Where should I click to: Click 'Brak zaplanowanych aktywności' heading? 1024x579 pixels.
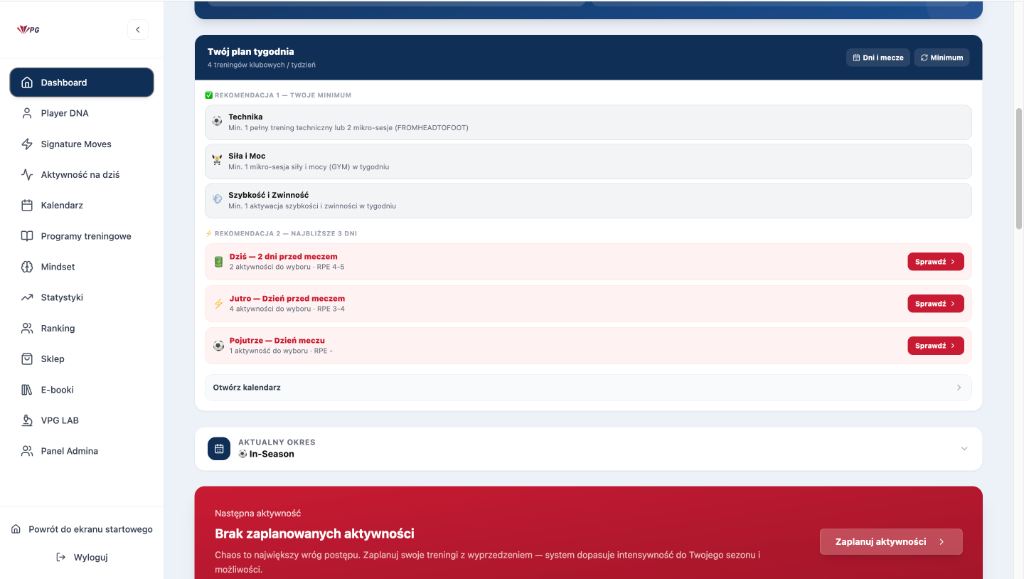(x=315, y=533)
